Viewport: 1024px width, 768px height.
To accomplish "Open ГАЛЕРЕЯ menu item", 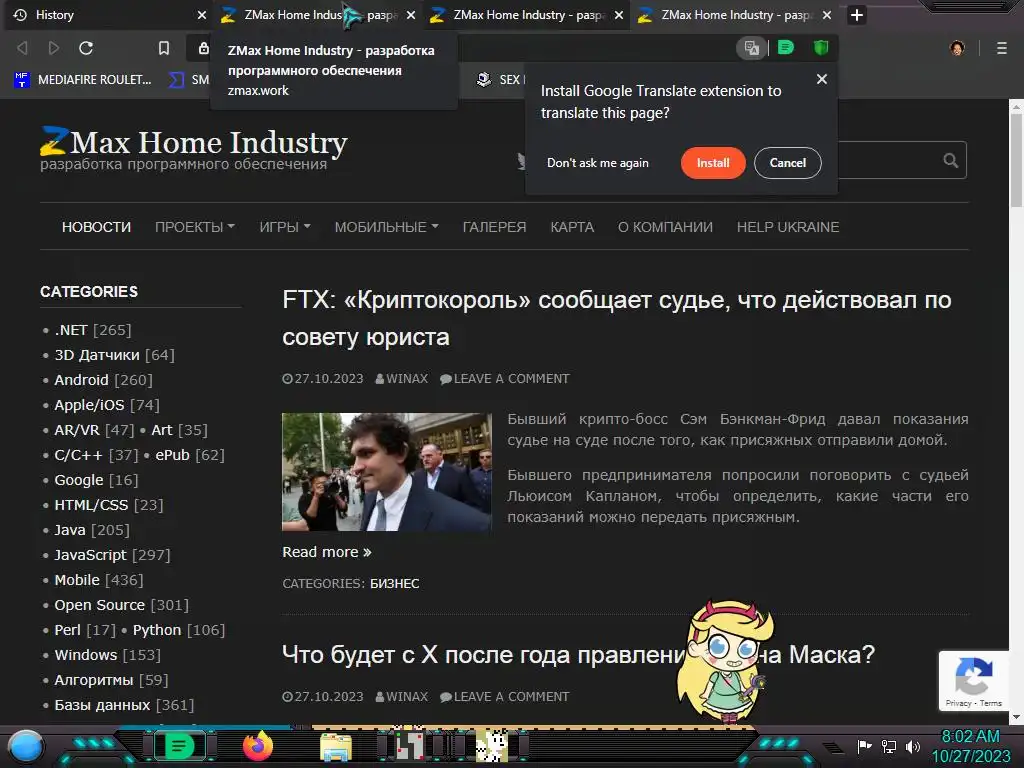I will coord(494,227).
